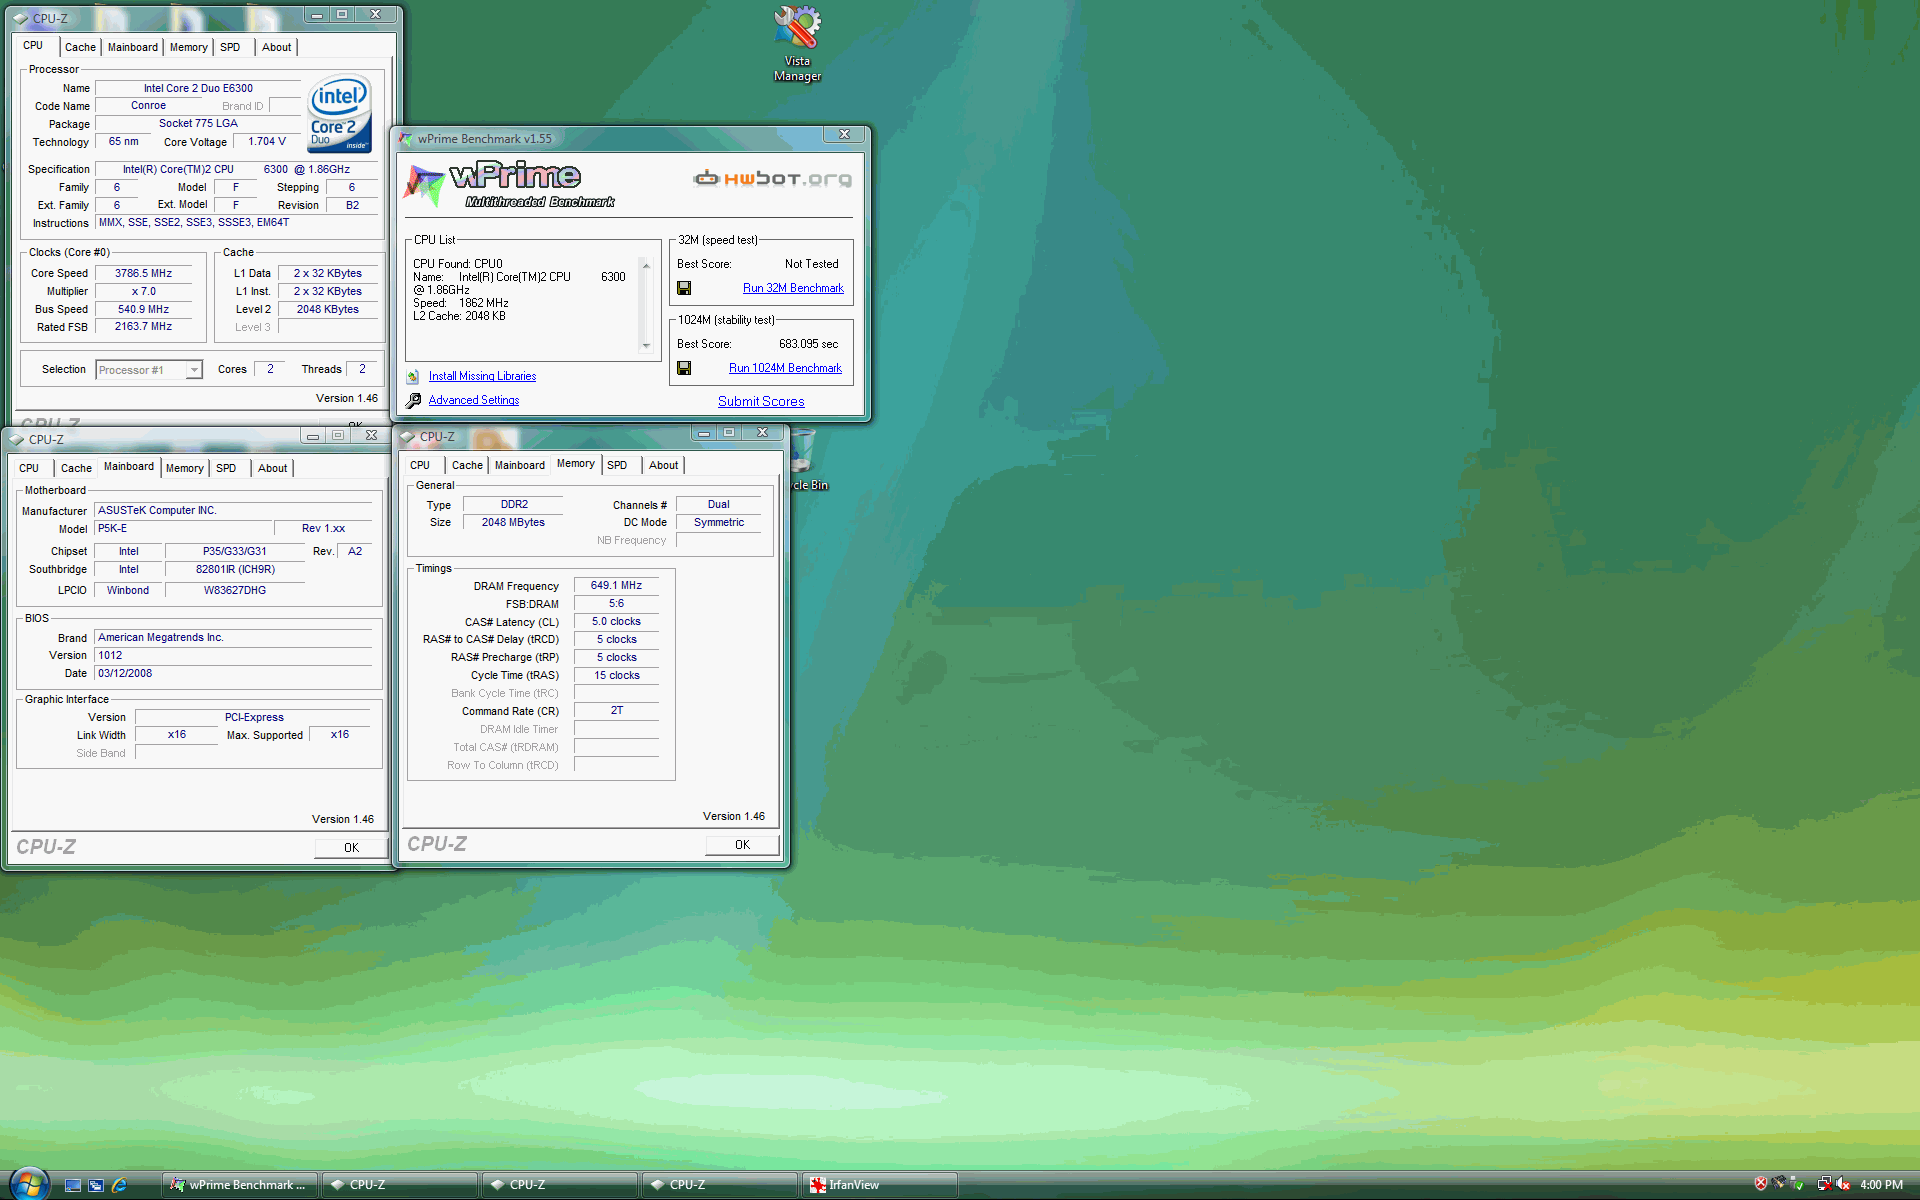
Task: Open Vista Manager desktop icon
Action: [797, 43]
